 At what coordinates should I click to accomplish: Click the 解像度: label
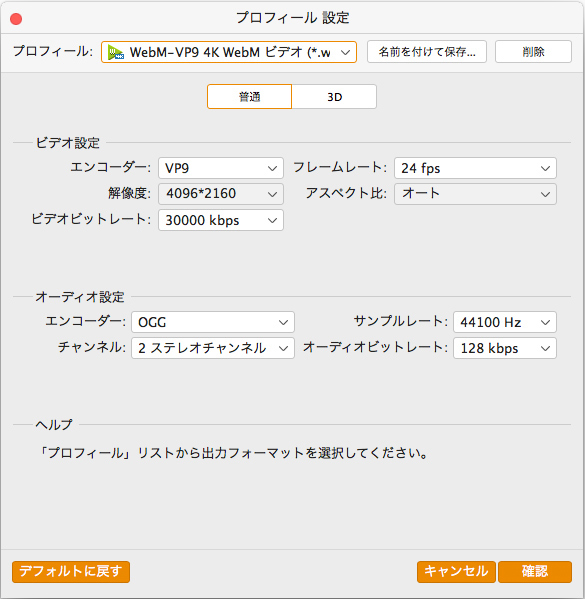[x=130, y=193]
